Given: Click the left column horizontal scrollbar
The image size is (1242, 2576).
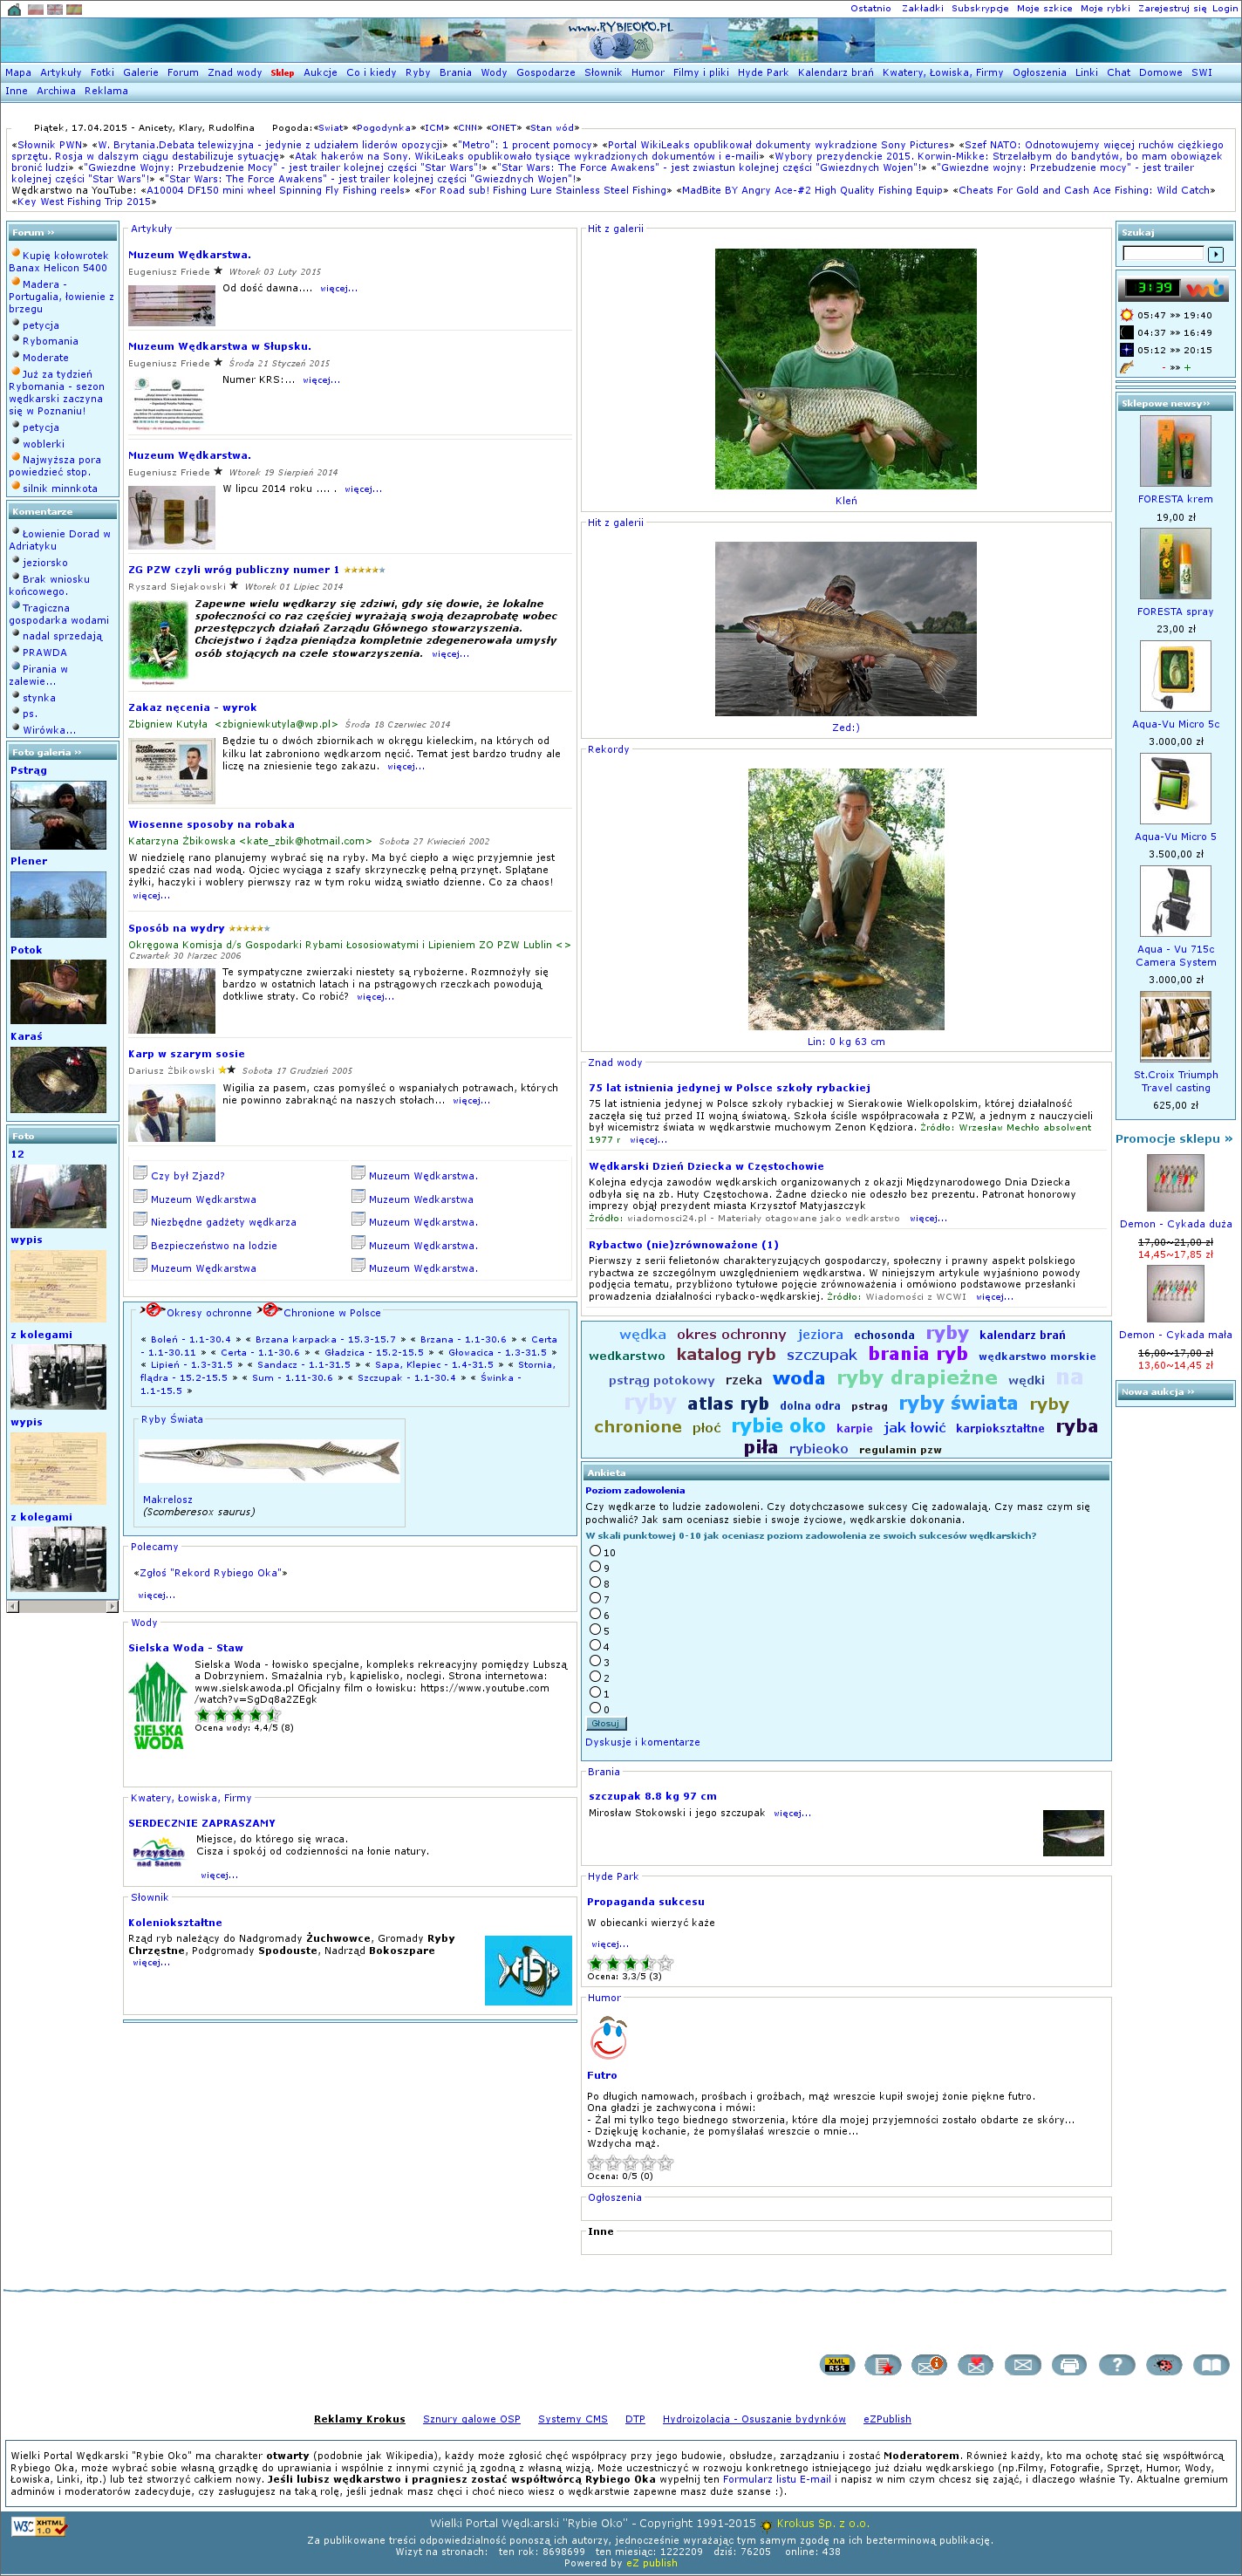Looking at the screenshot, I should (62, 1606).
